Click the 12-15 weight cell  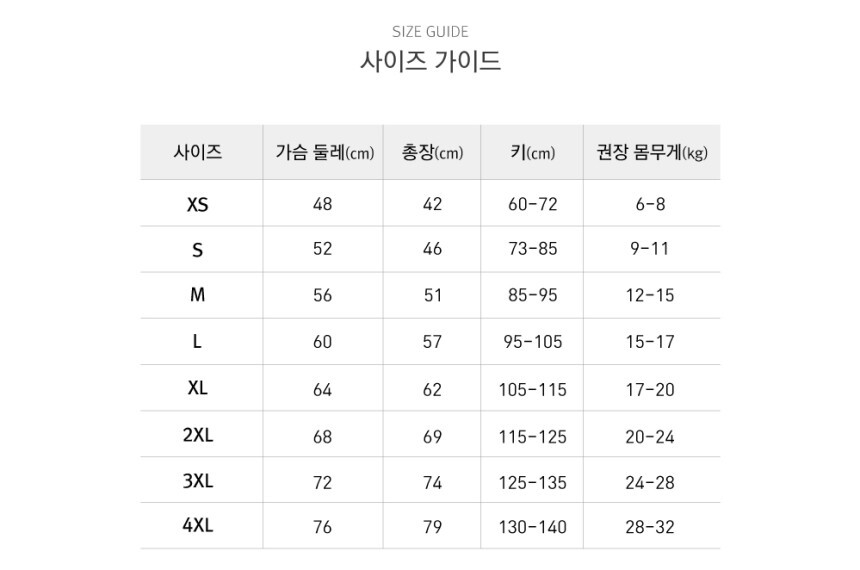650,296
